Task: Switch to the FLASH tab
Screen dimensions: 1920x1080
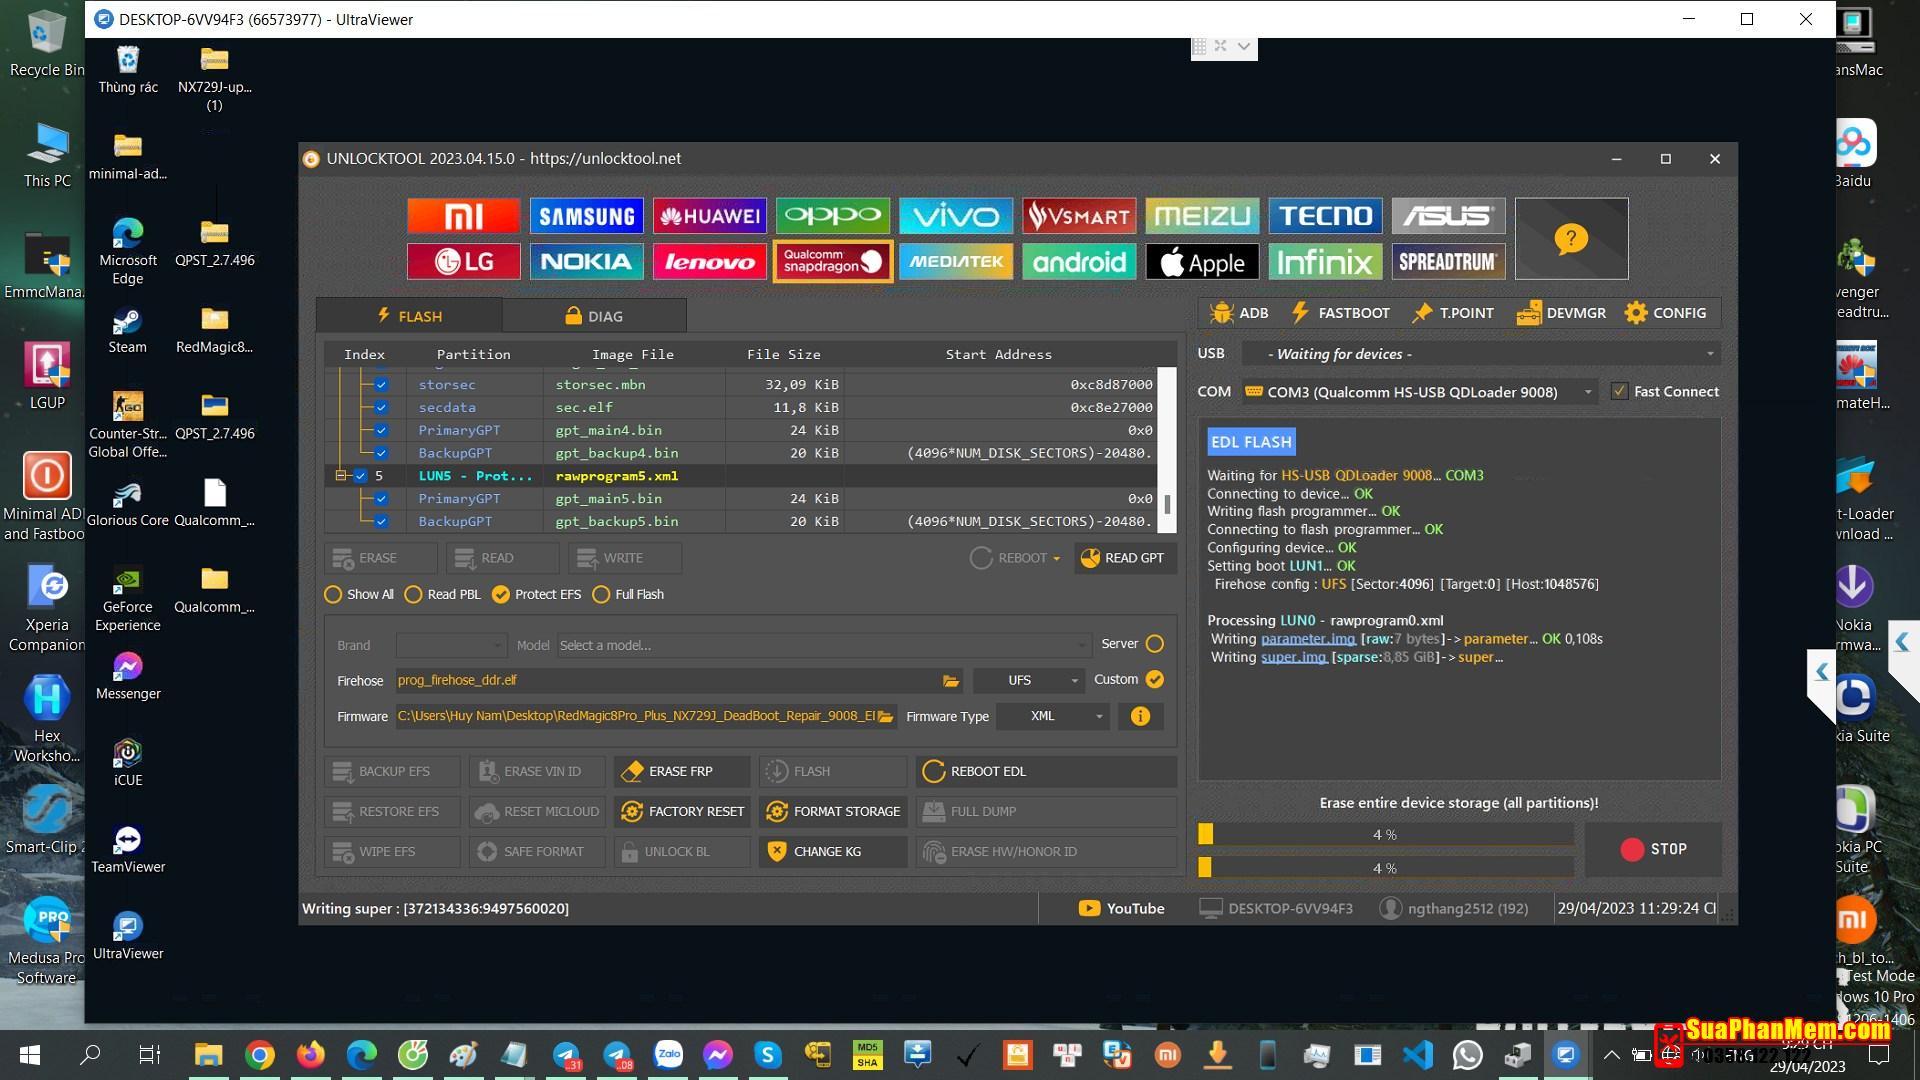Action: point(409,316)
